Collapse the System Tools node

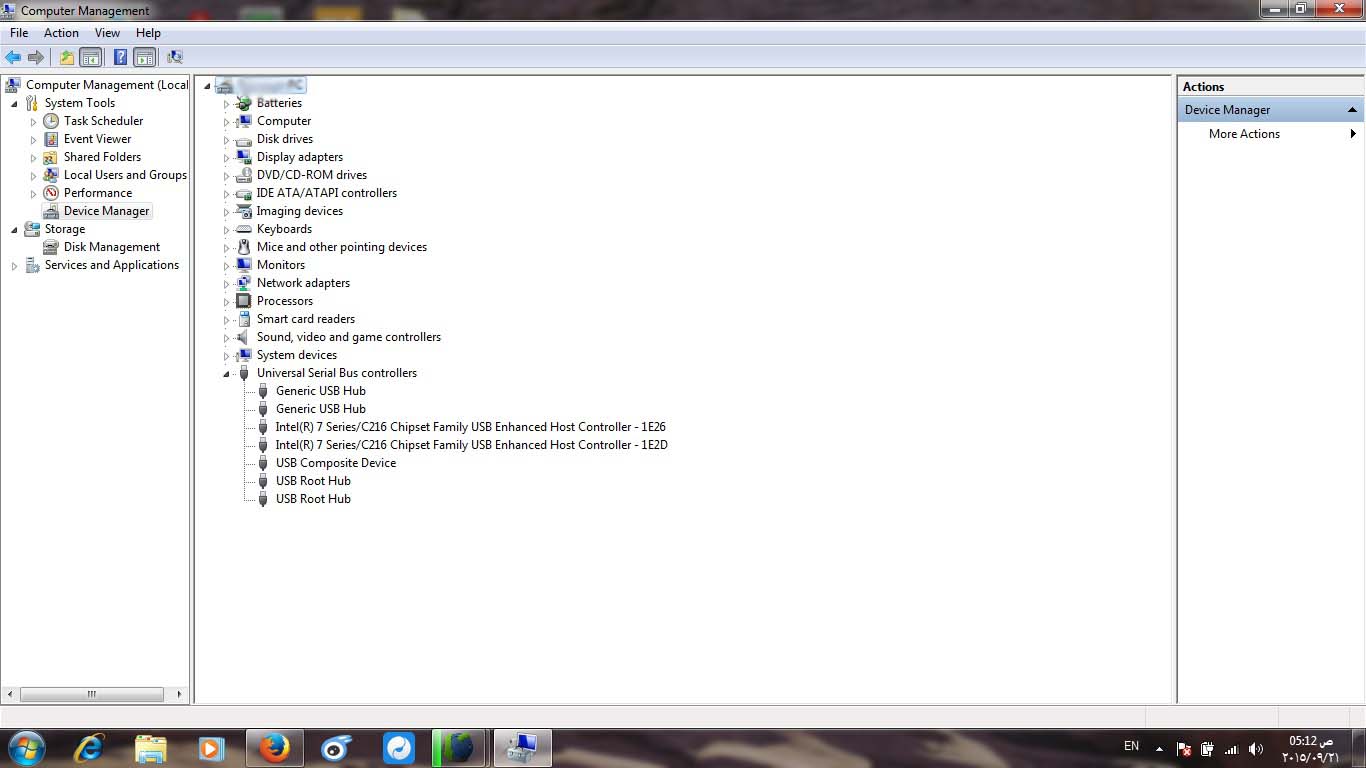tap(14, 103)
